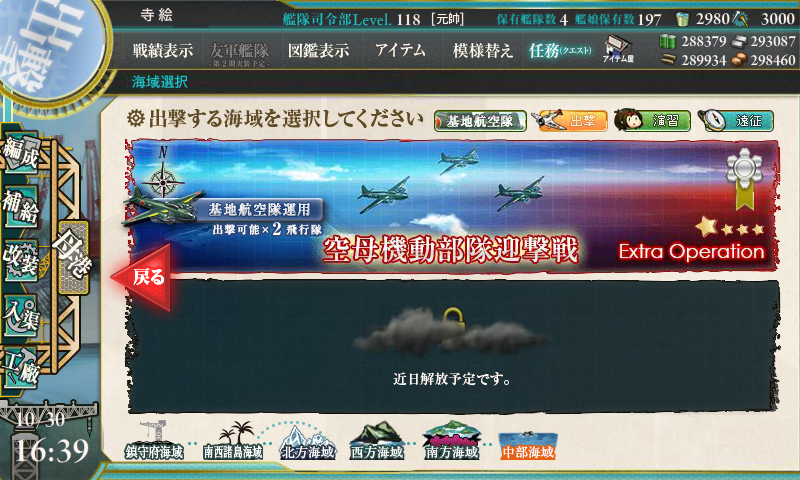The width and height of the screenshot is (800, 480).
Task: Select 鎮守府海域 world icon
Action: tap(154, 442)
